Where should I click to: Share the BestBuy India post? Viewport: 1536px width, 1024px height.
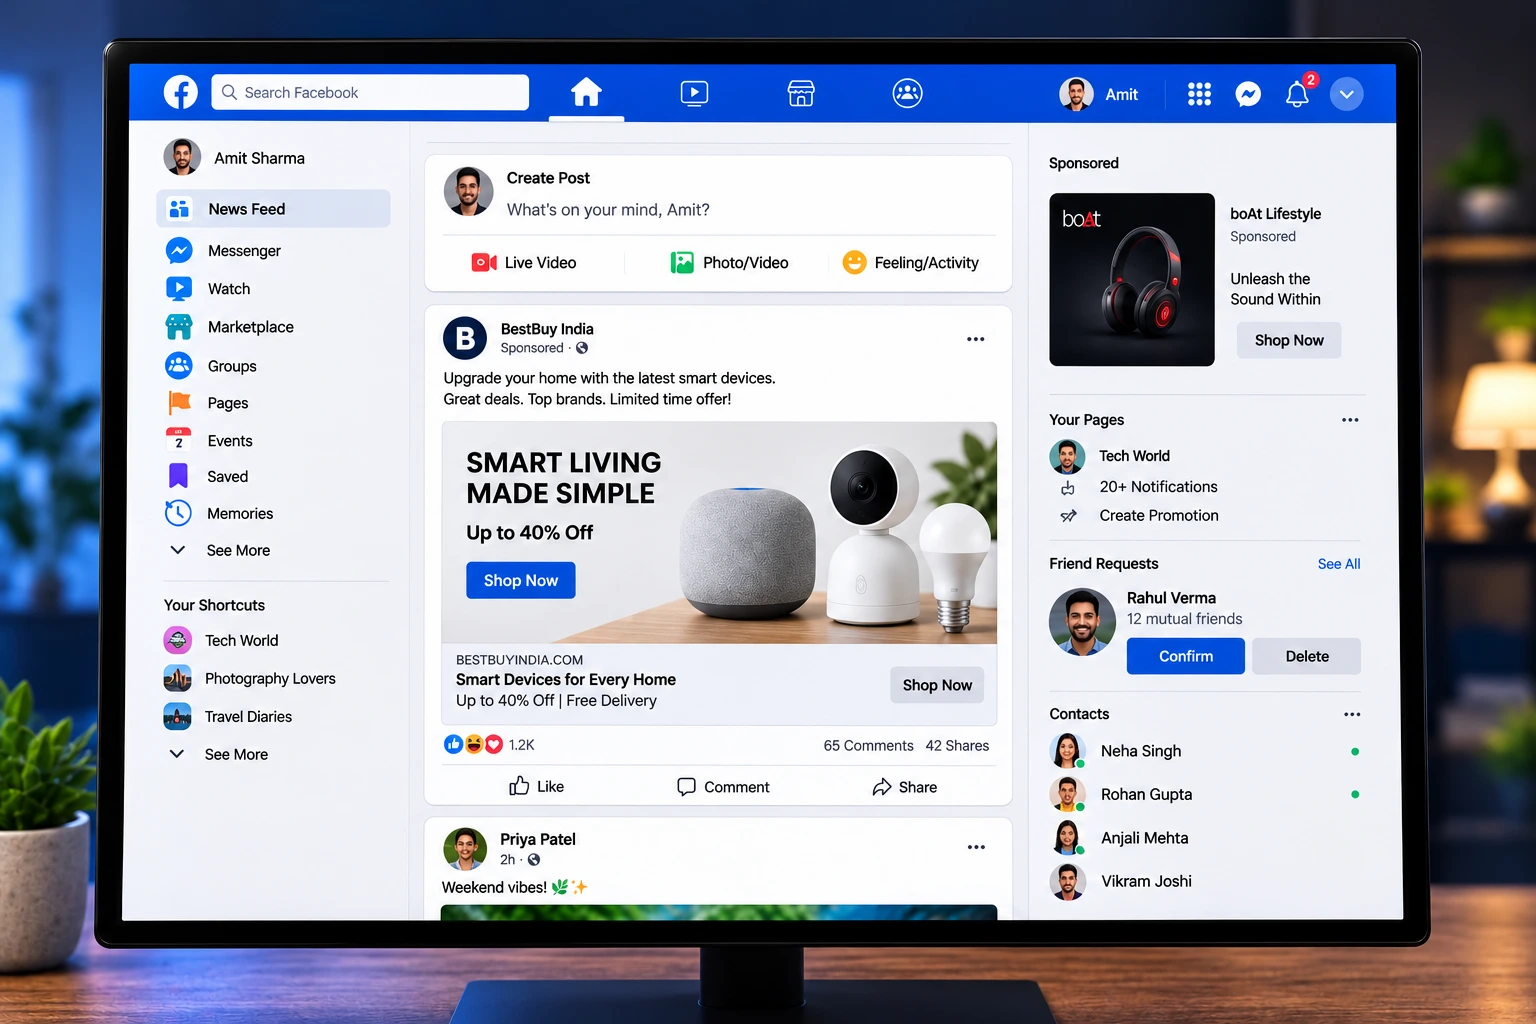coord(904,787)
